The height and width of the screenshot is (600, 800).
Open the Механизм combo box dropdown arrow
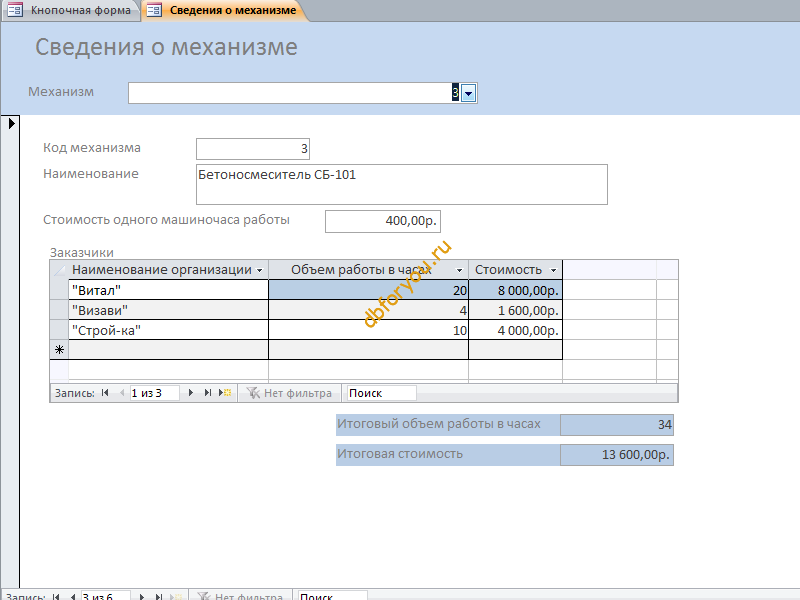(x=468, y=93)
